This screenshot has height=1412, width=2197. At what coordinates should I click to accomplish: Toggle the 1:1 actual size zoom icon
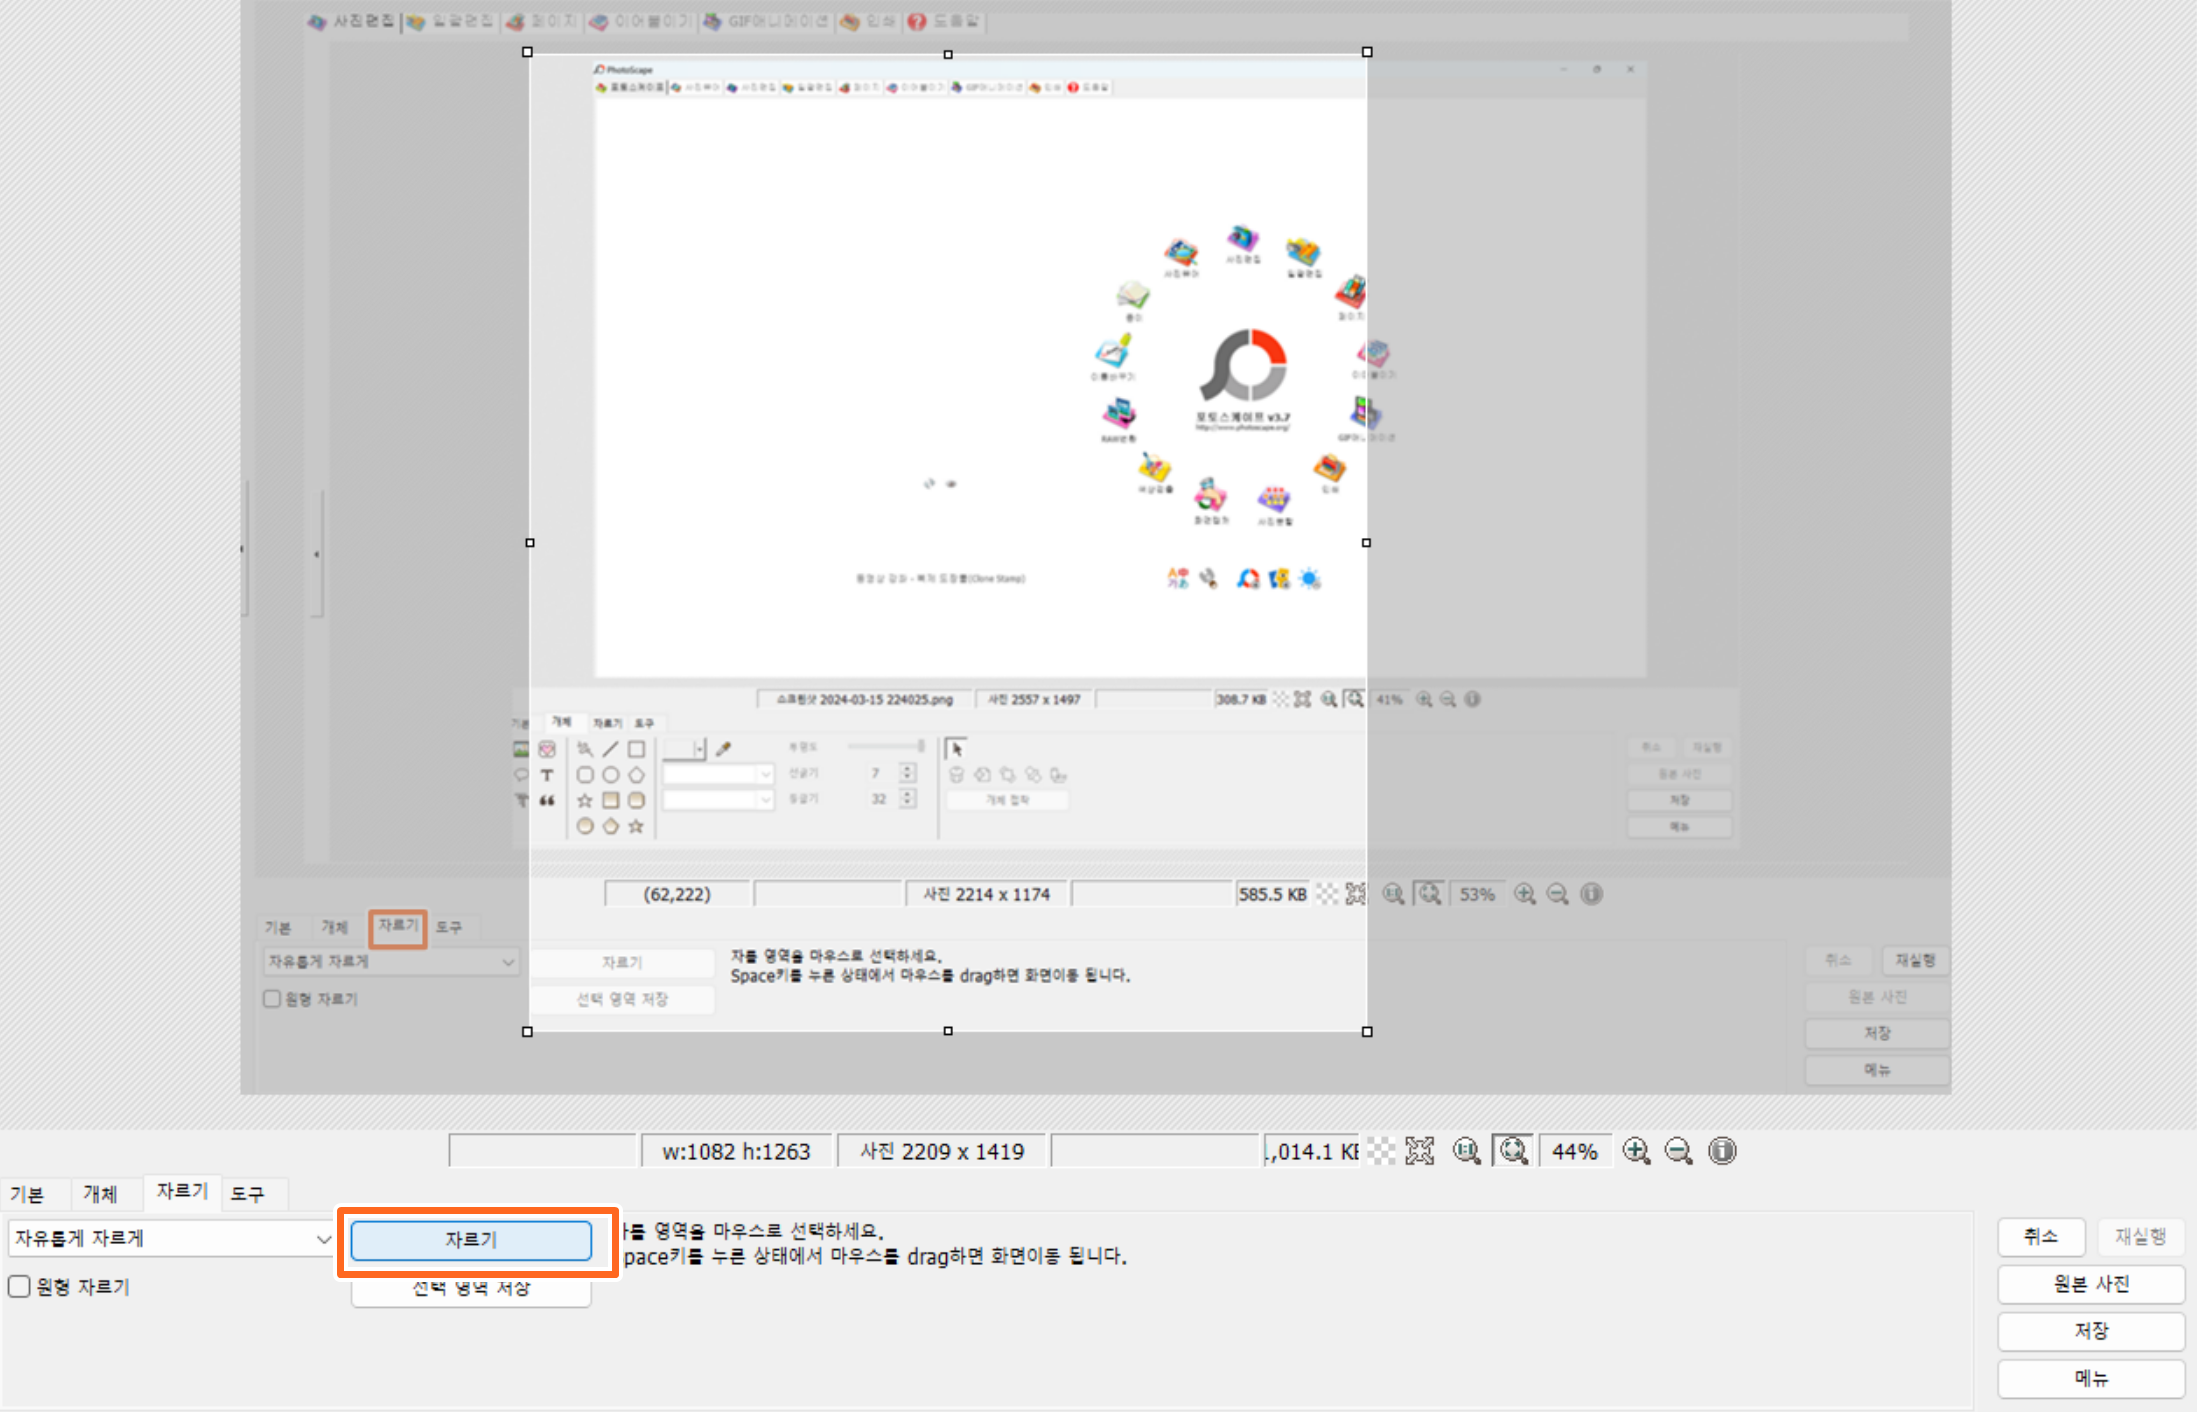point(1467,1151)
